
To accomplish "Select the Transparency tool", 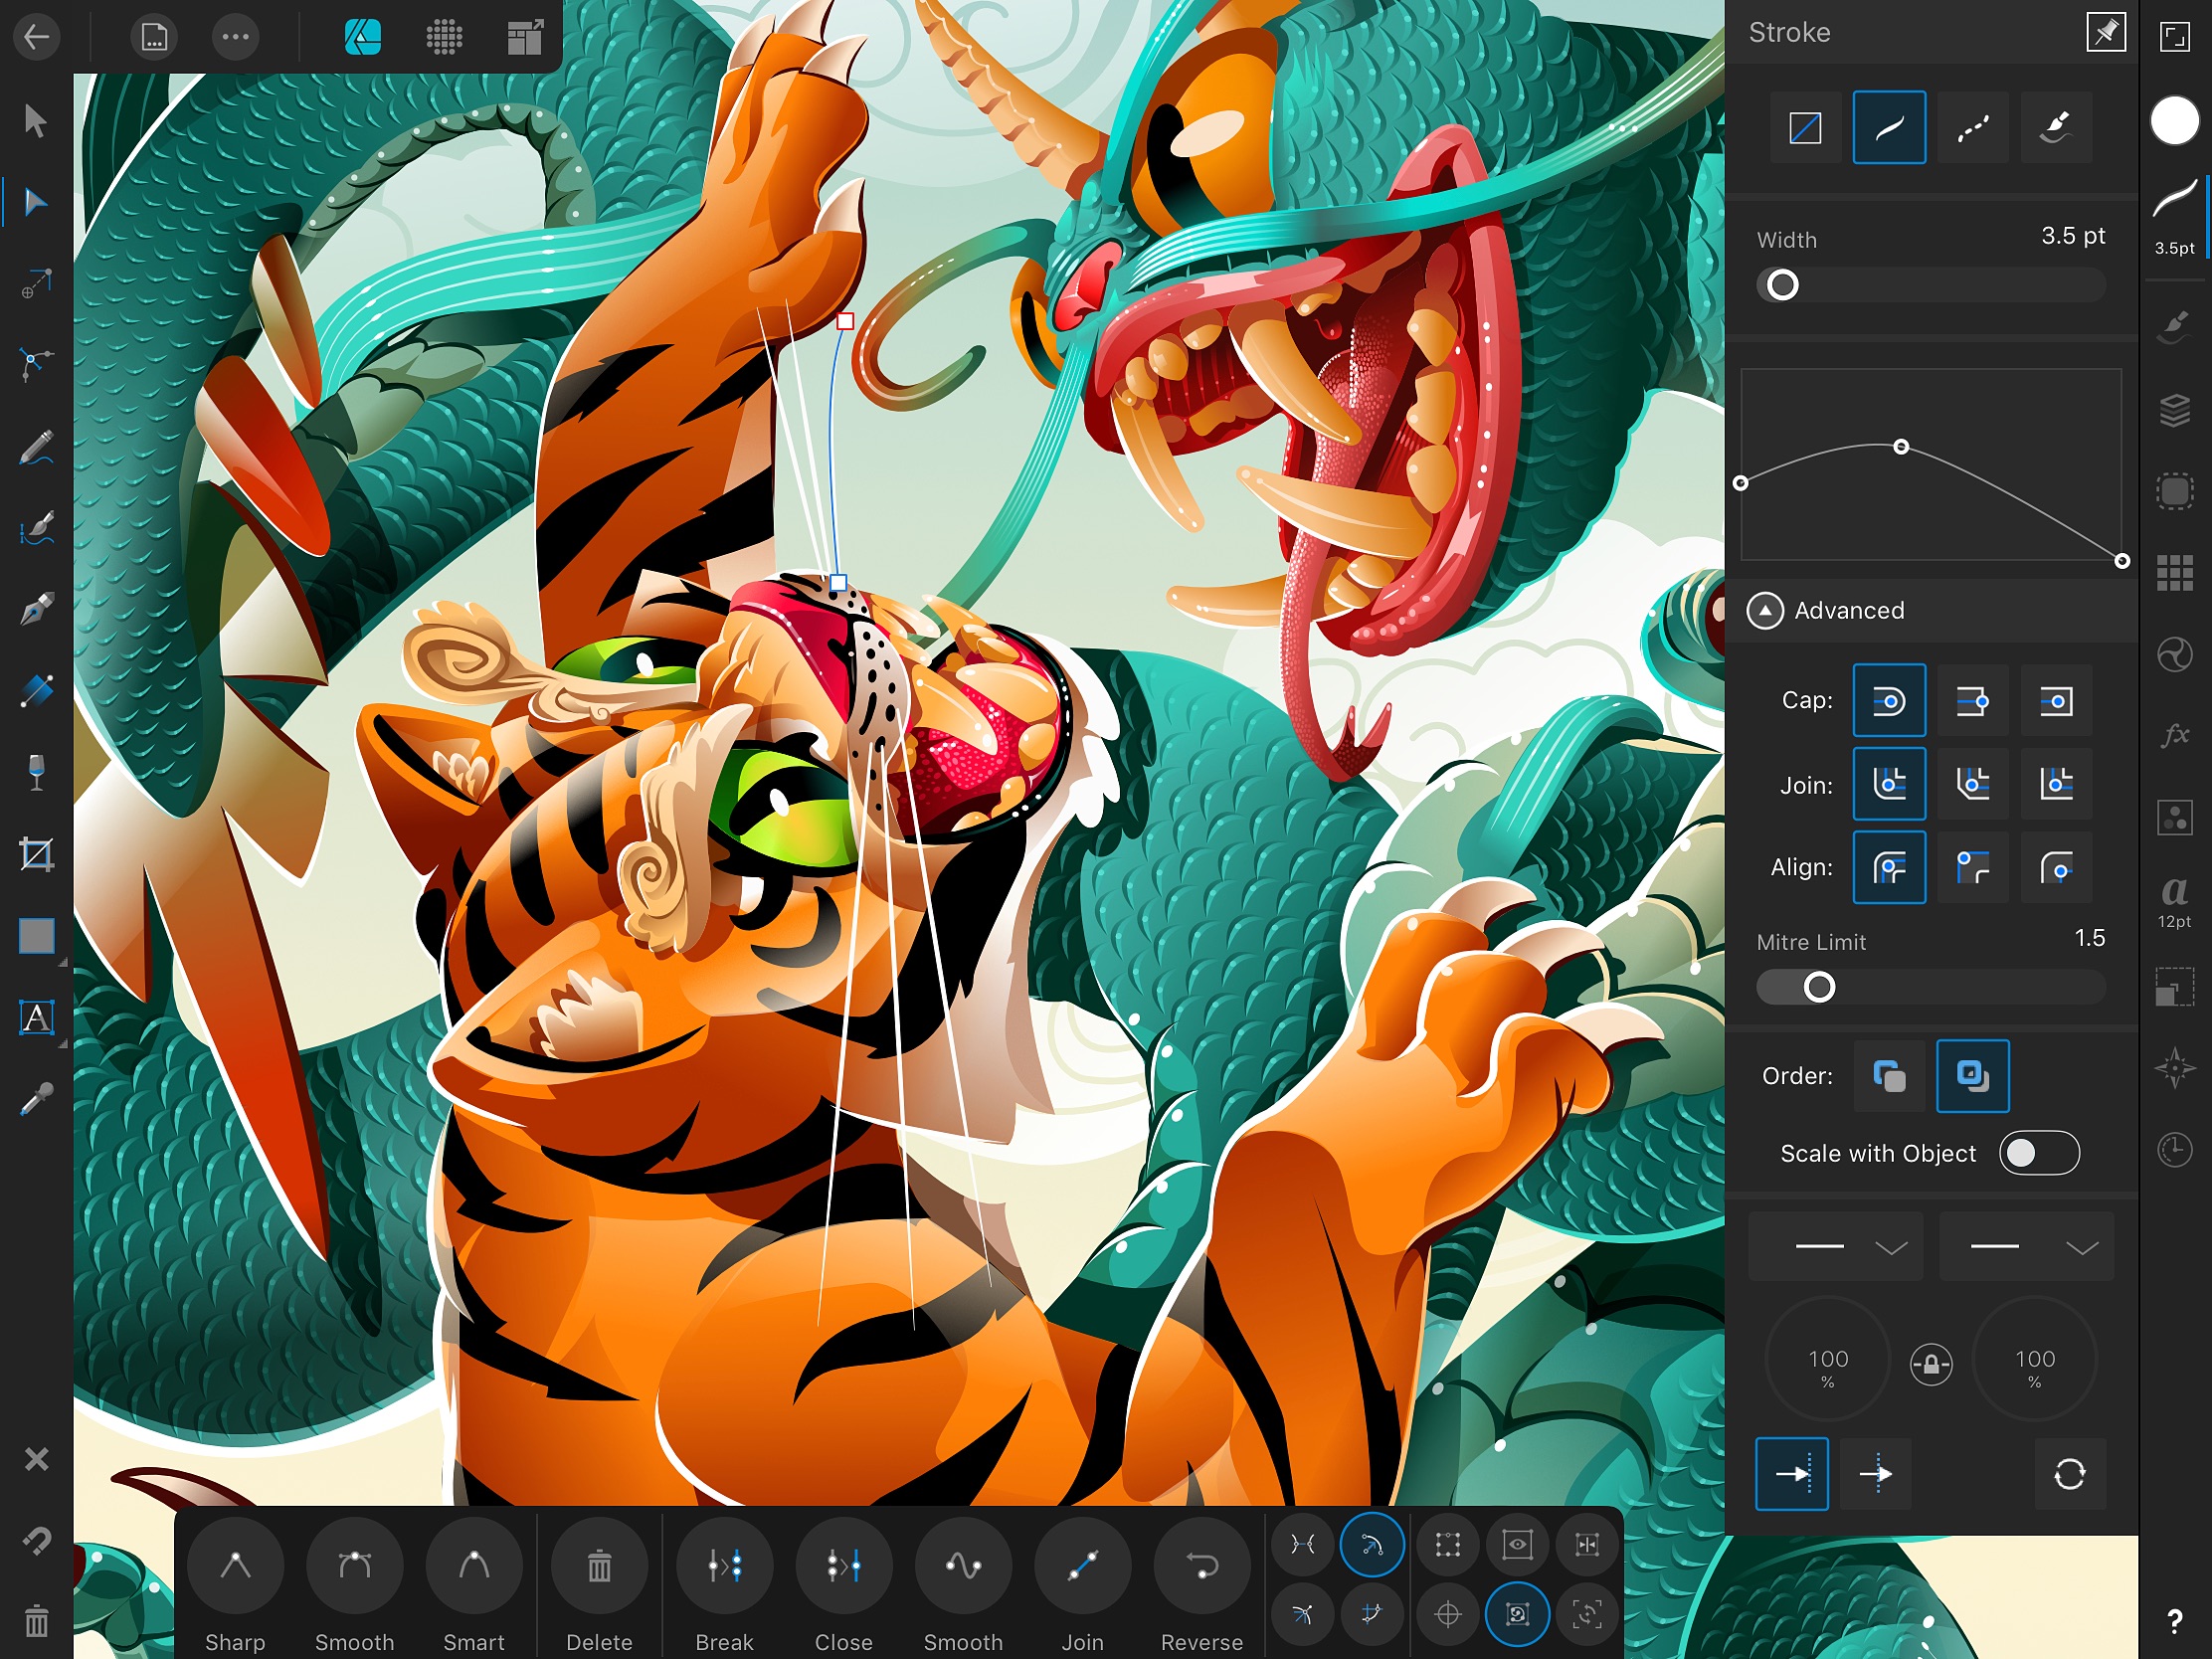I will (x=36, y=772).
